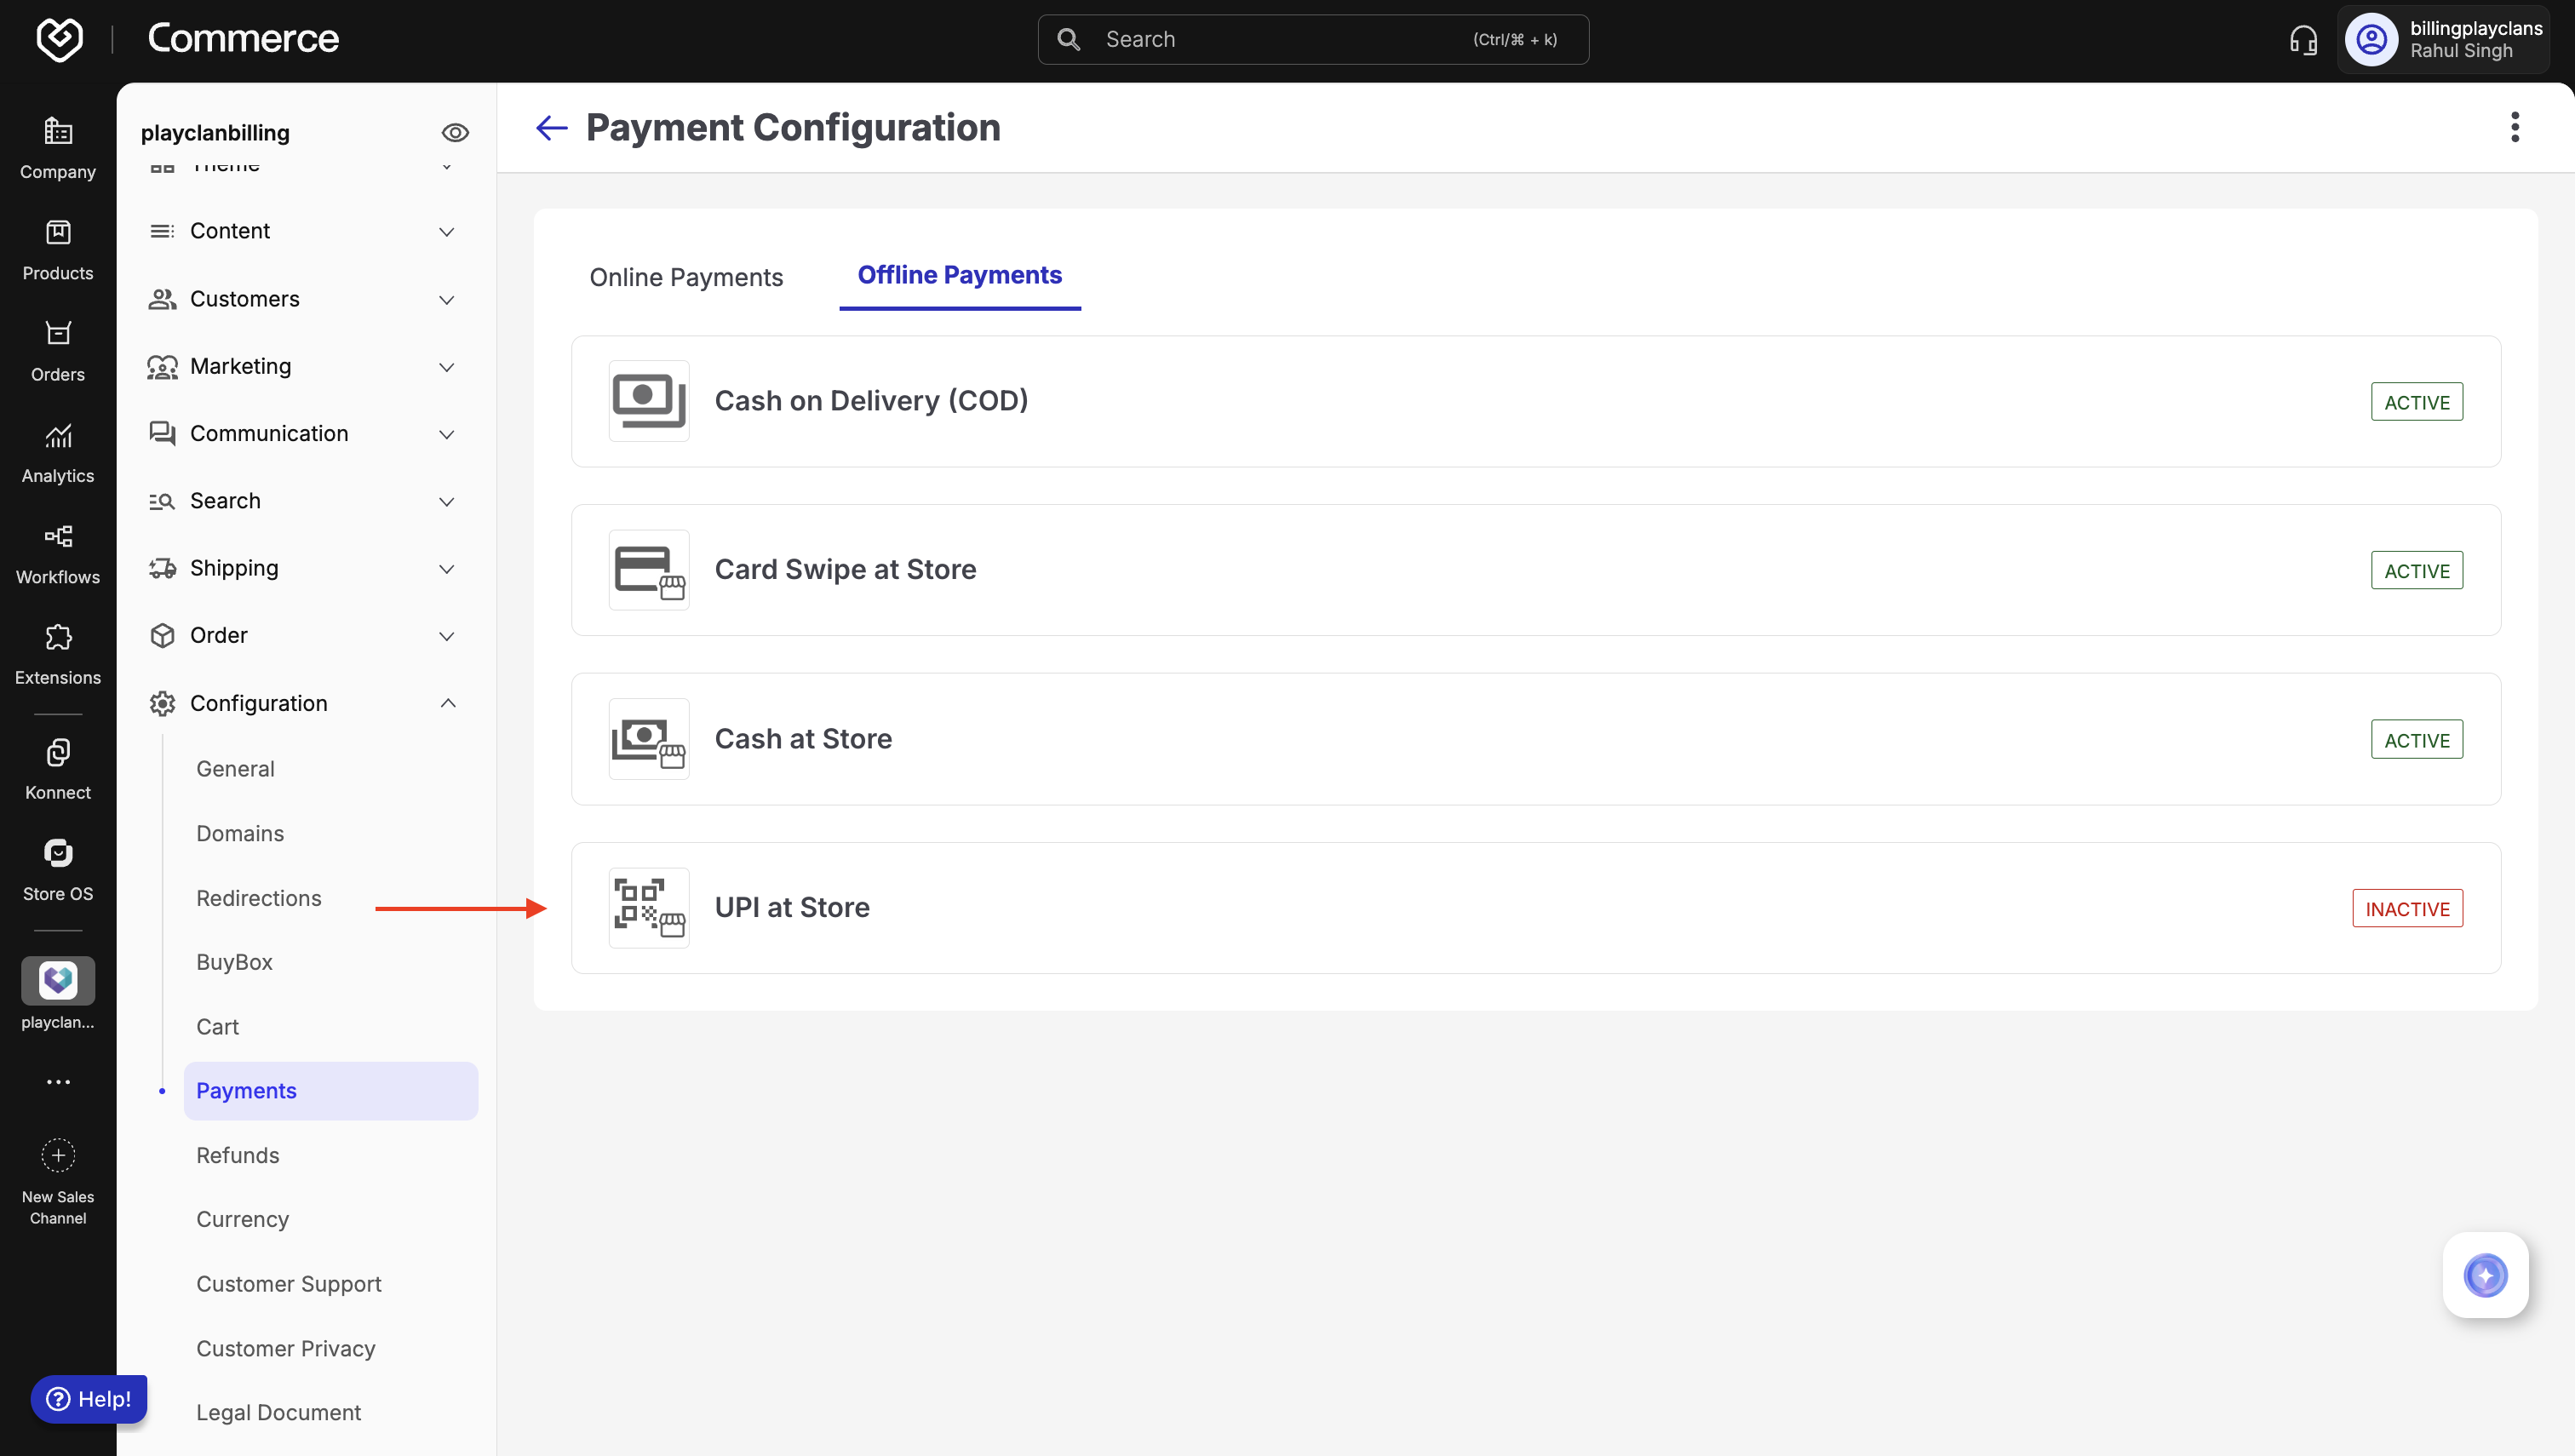The image size is (2575, 1456).
Task: Click the headset support icon
Action: [x=2303, y=40]
